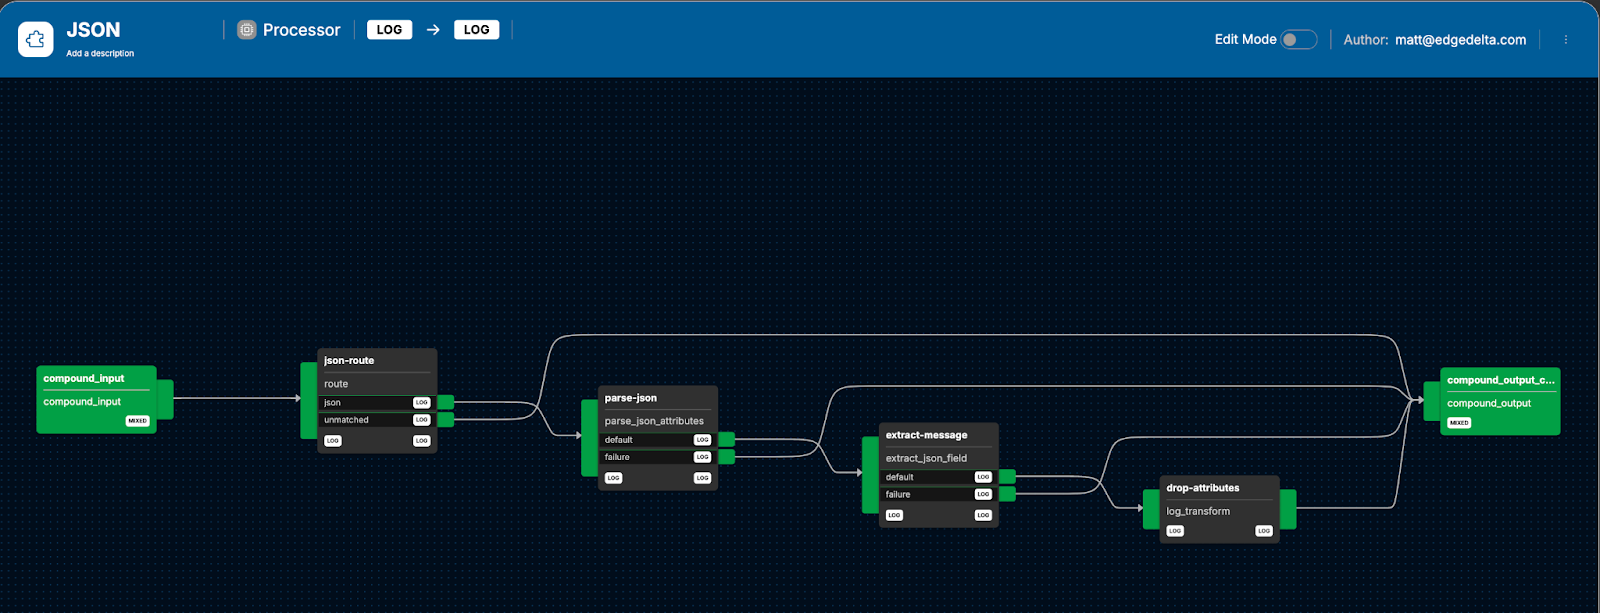Select the json-route node header
Image resolution: width=1600 pixels, height=613 pixels.
[349, 361]
